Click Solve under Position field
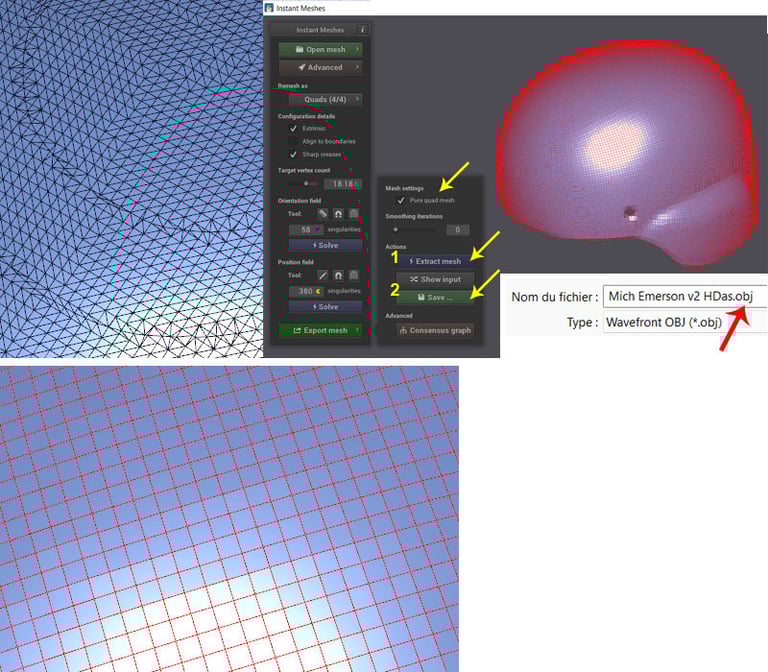Viewport: 768px width, 672px height. 325,307
